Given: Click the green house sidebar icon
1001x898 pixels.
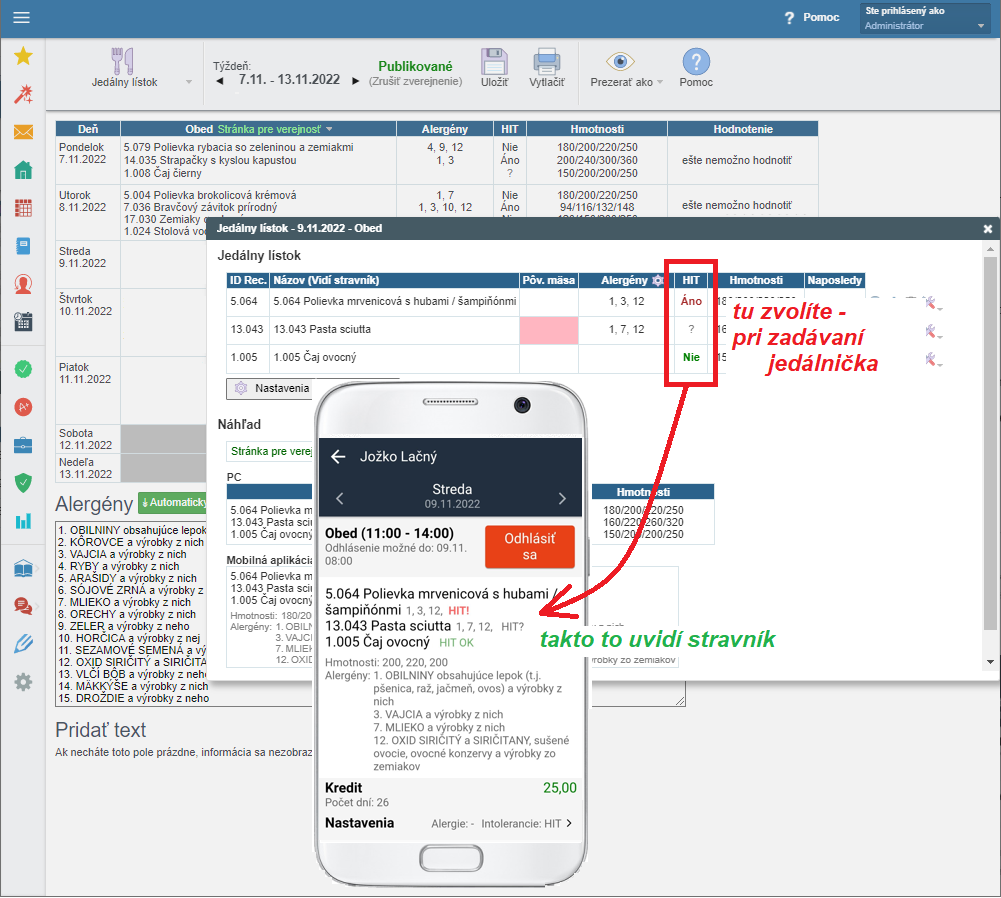Looking at the screenshot, I should coord(23,170).
